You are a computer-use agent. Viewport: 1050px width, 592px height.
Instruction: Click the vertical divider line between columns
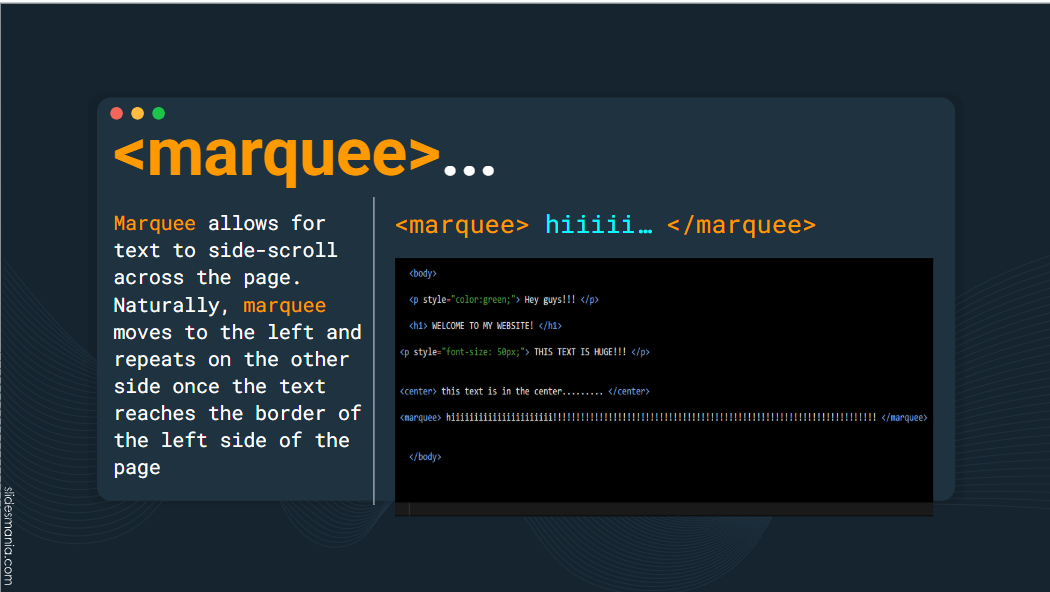[x=374, y=350]
